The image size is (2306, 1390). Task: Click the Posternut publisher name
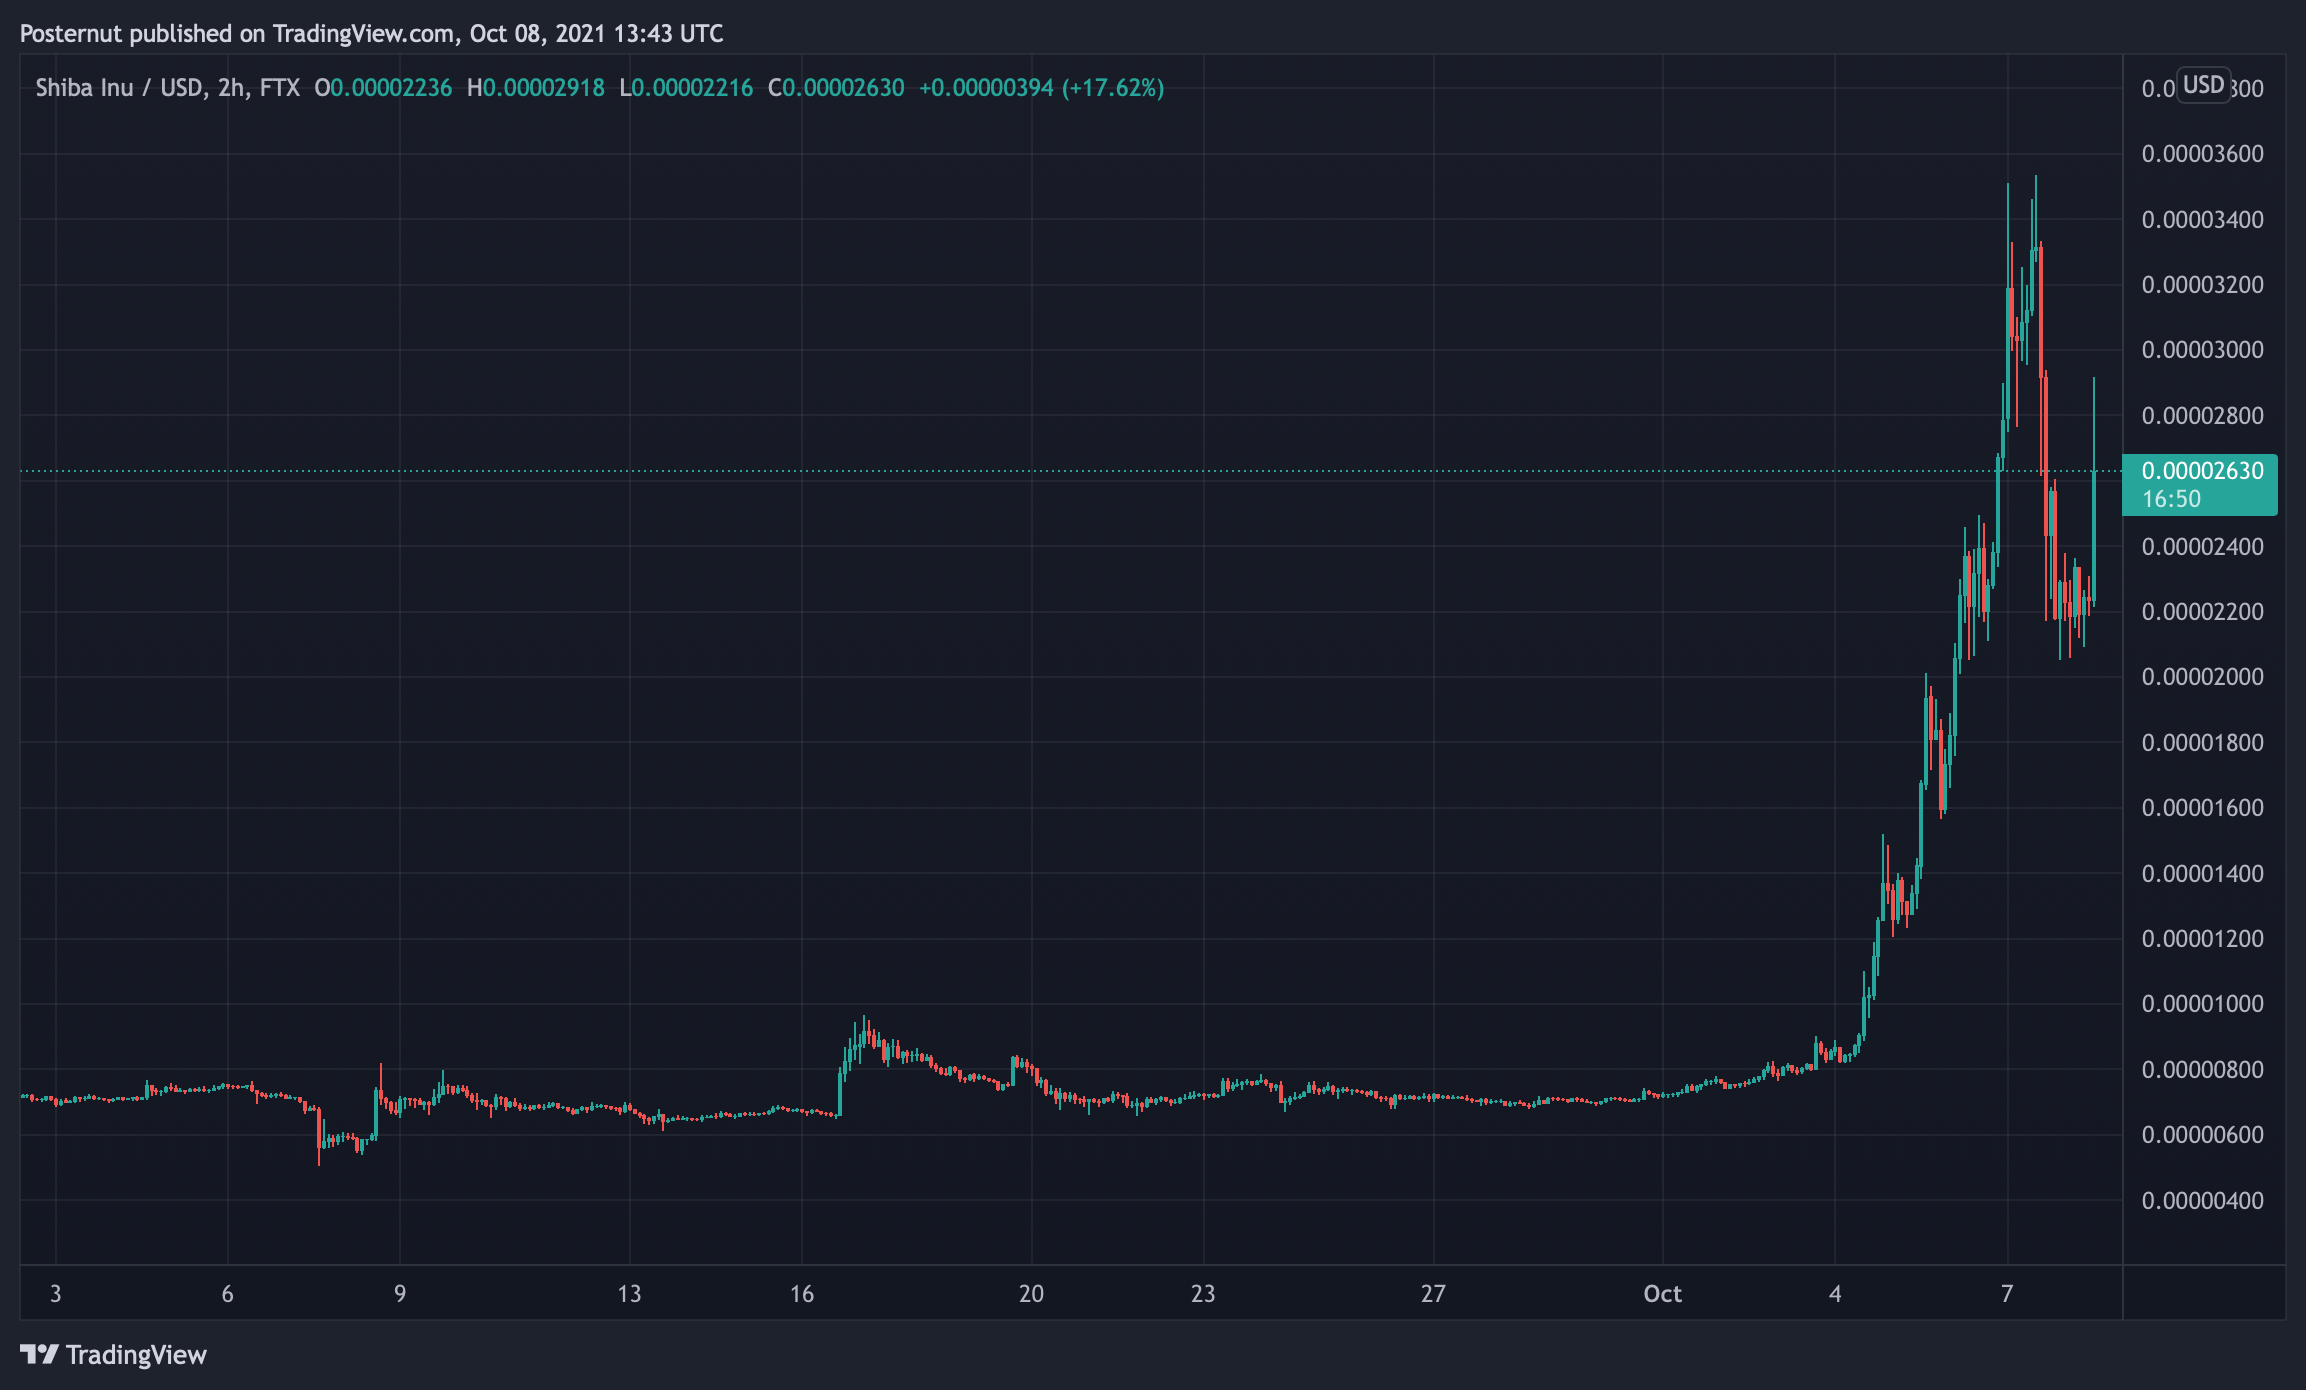point(73,33)
